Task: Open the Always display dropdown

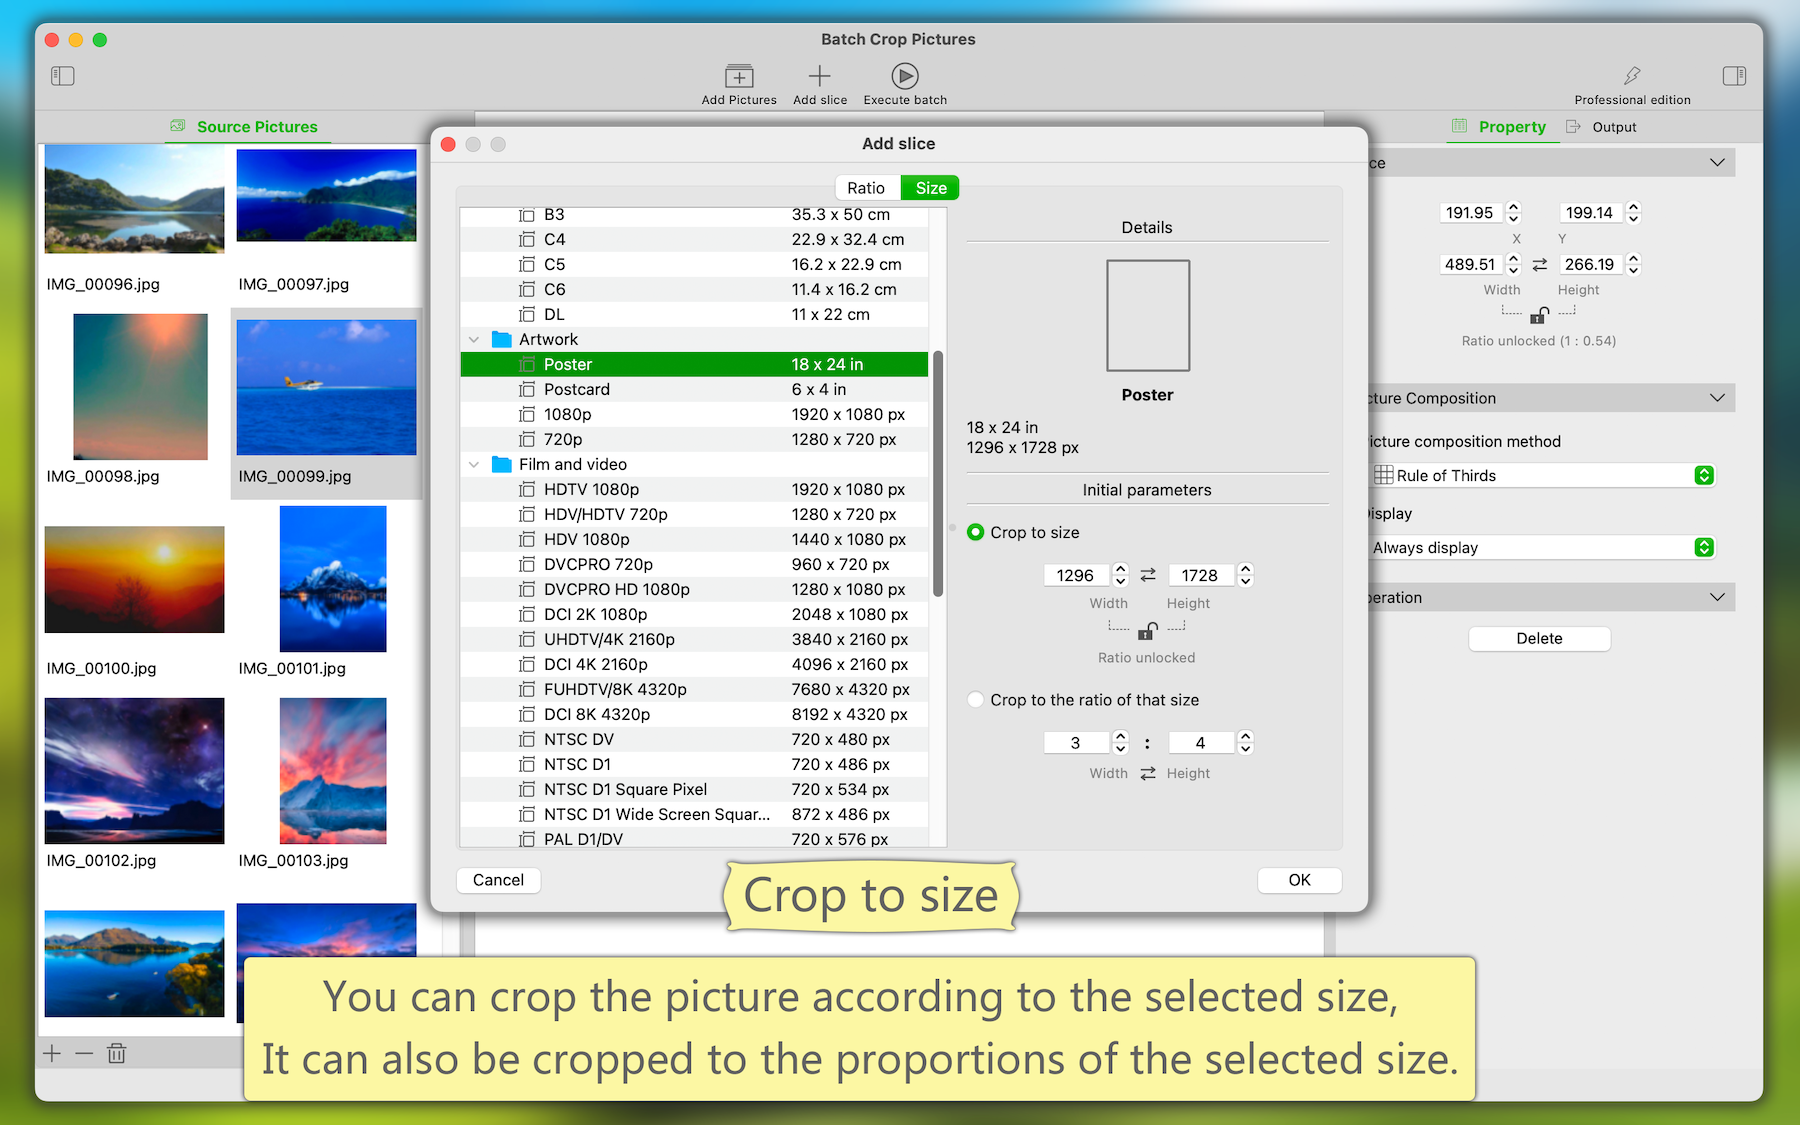Action: [1704, 547]
